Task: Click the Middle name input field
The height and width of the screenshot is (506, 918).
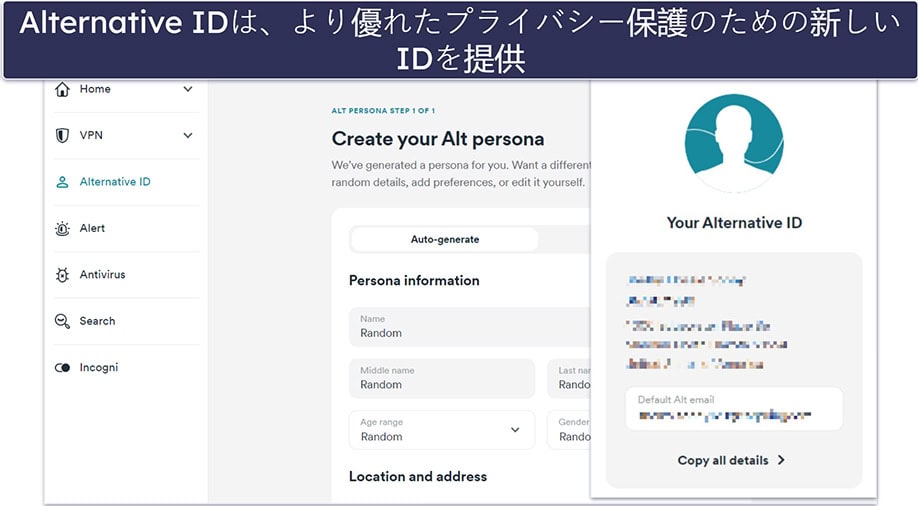Action: tap(442, 378)
